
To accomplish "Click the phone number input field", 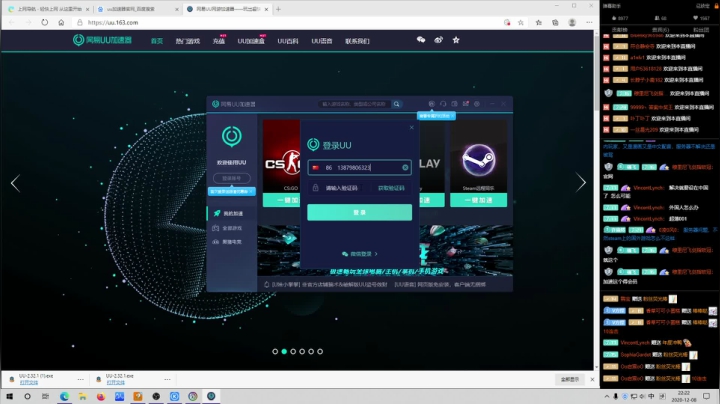I will click(x=360, y=168).
